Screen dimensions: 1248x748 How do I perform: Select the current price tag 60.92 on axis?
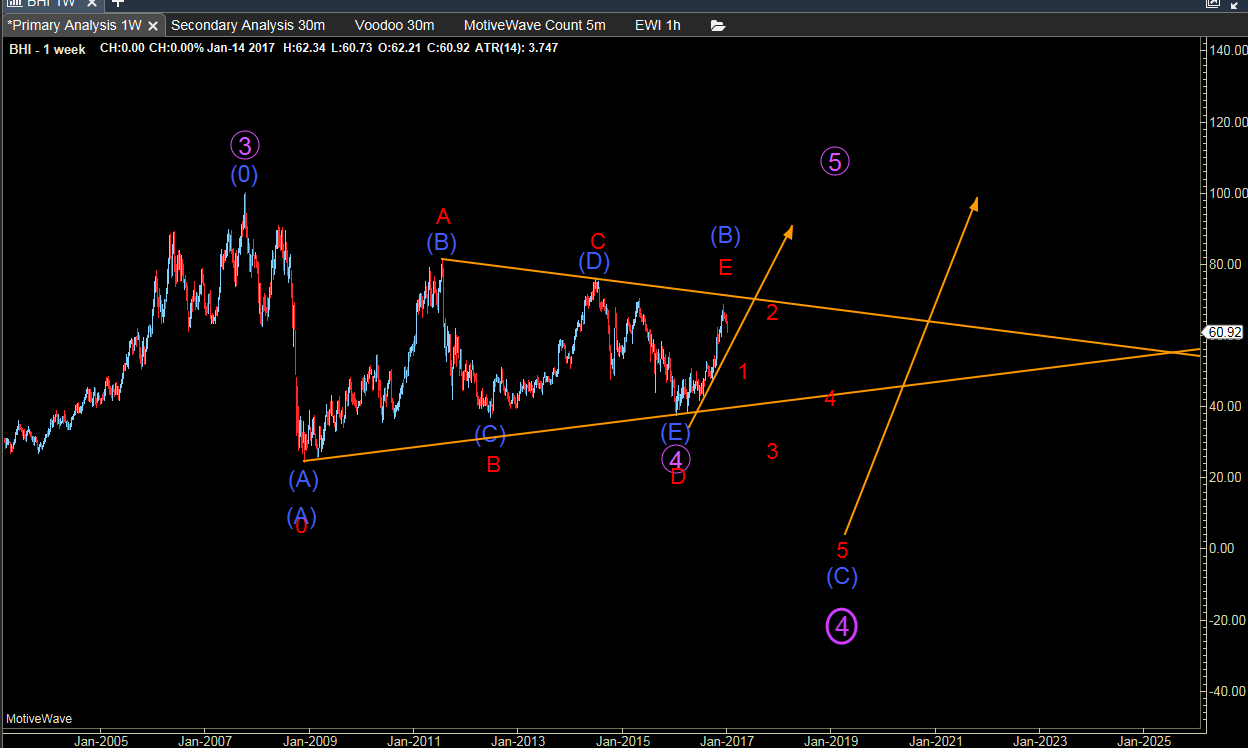pos(1224,333)
